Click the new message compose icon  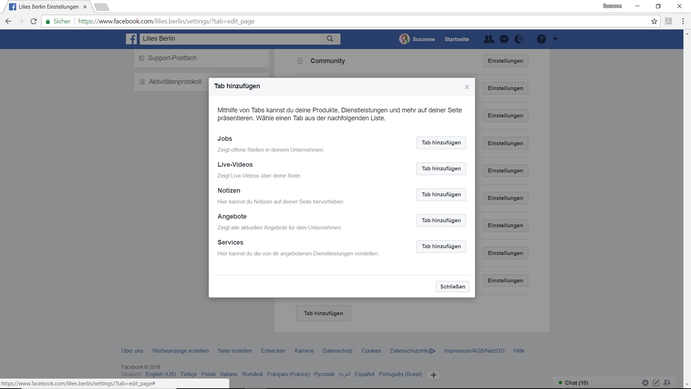coord(656,383)
